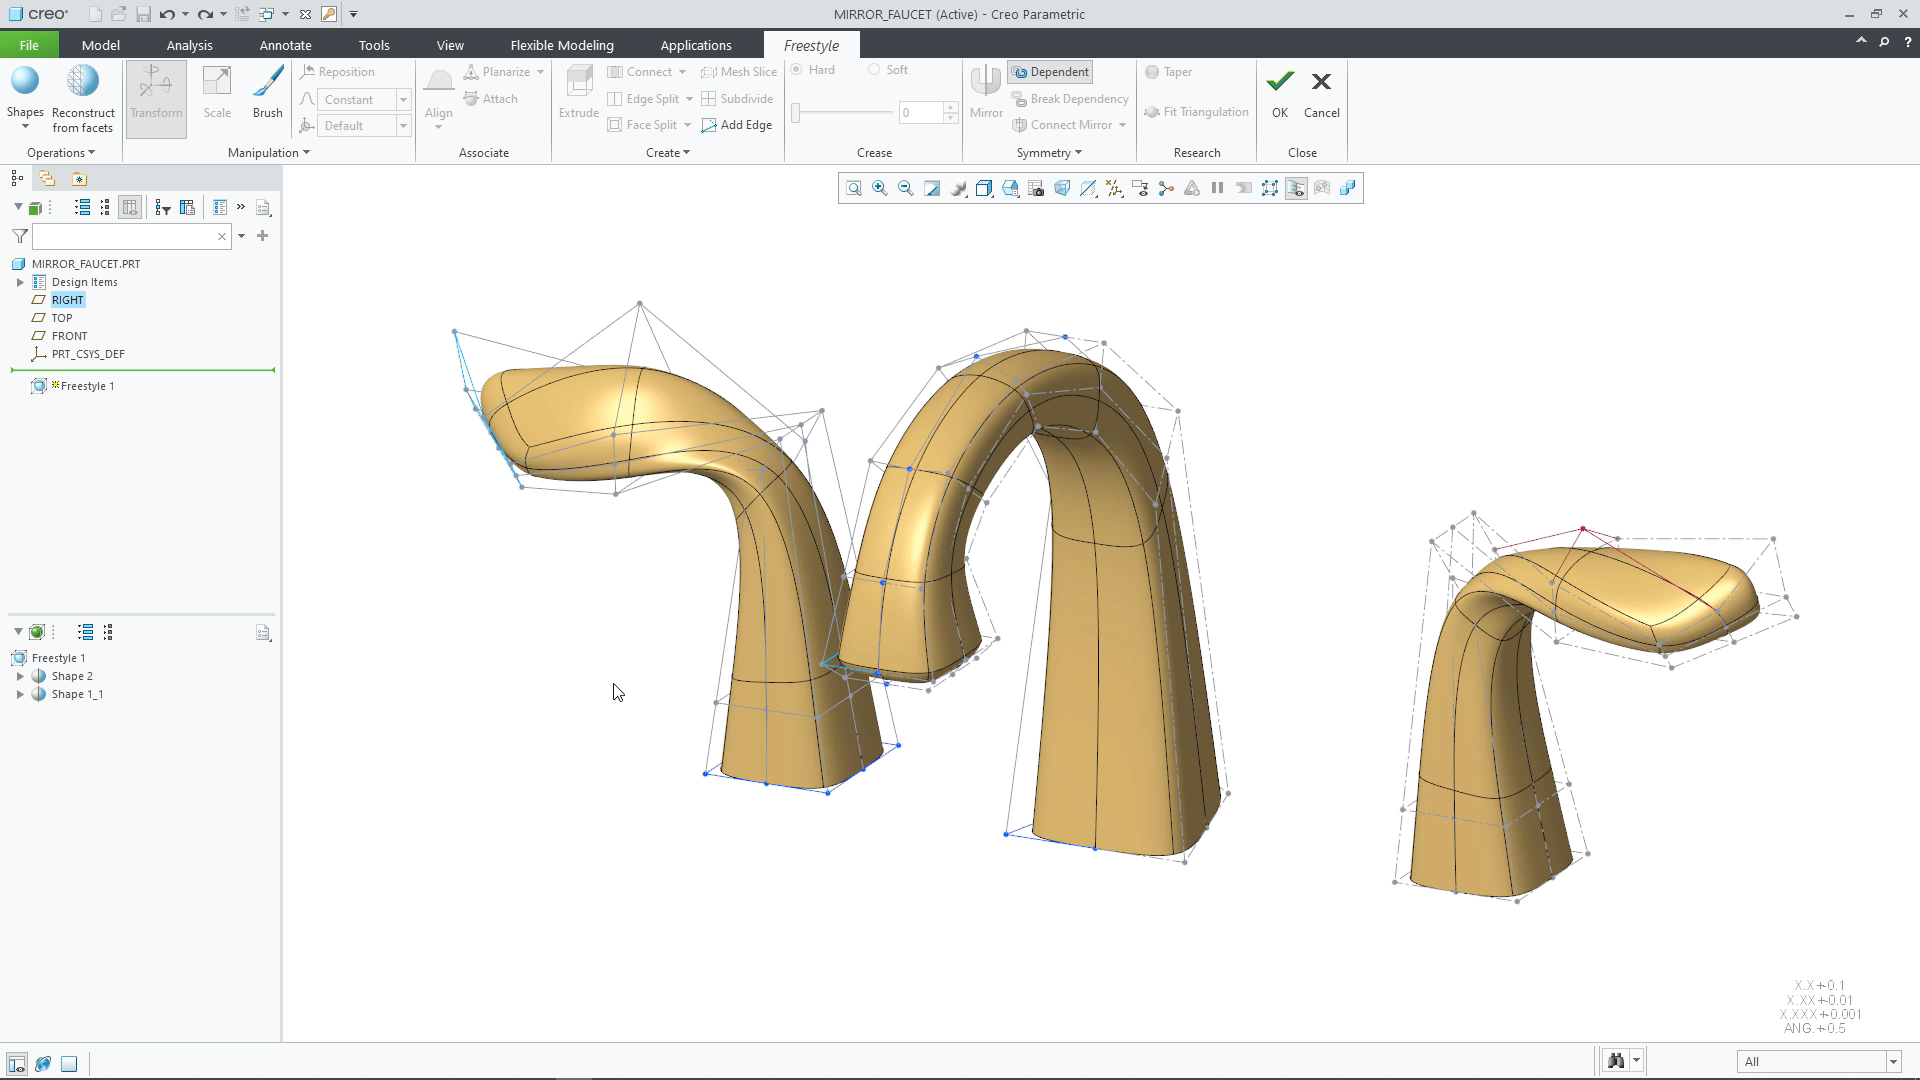Expand the Manipulation group
Image resolution: width=1920 pixels, height=1080 pixels.
268,153
